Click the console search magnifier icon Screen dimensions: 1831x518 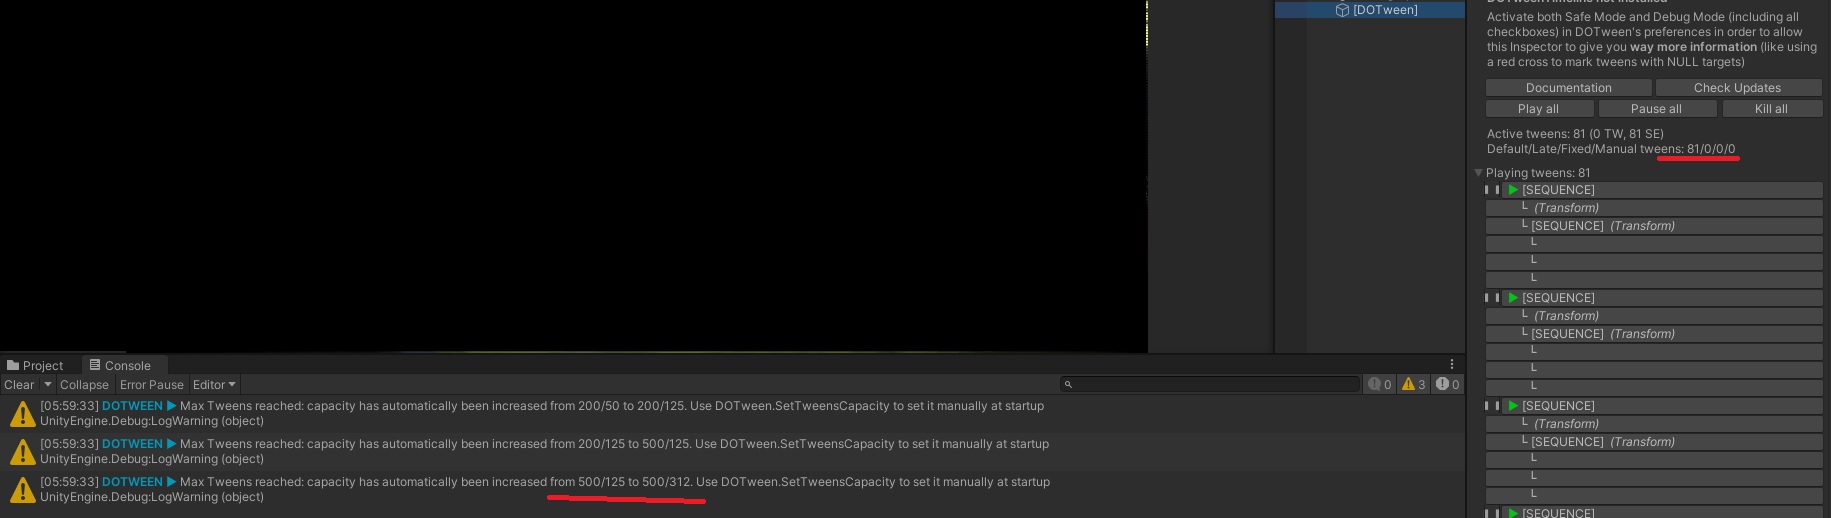click(1068, 385)
